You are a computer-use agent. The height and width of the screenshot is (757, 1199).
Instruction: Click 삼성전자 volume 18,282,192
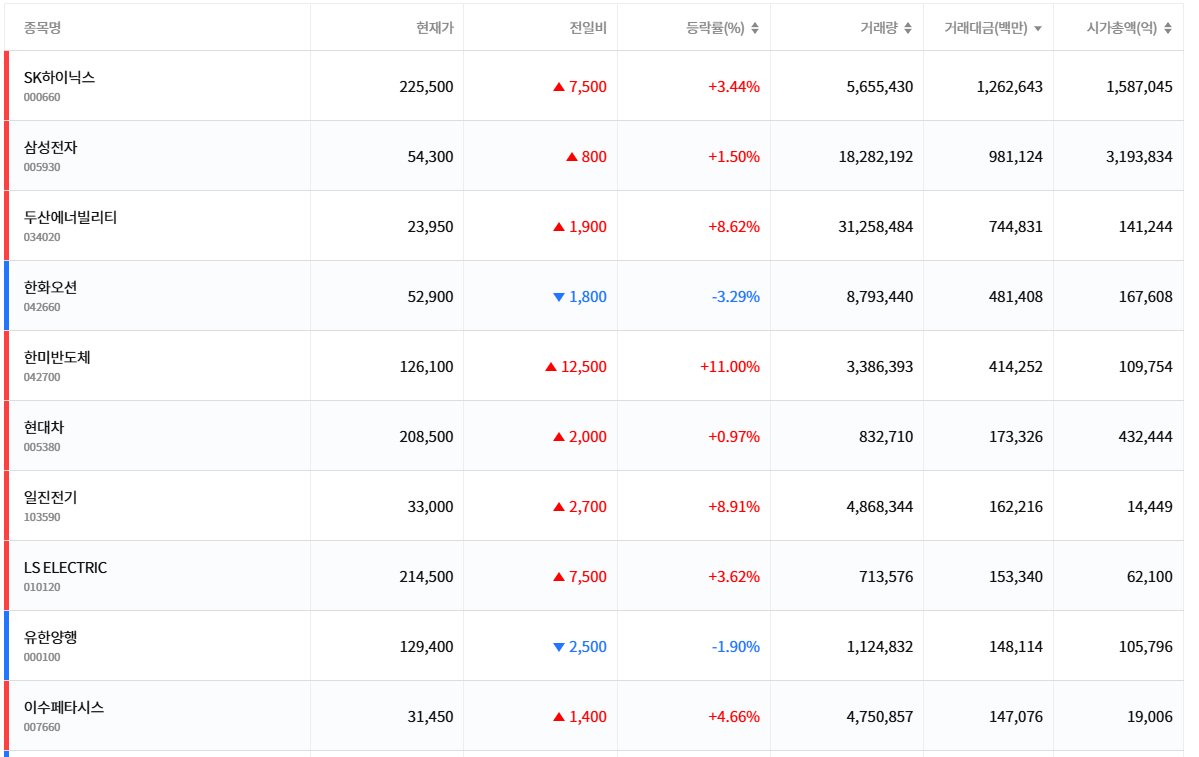pyautogui.click(x=876, y=157)
